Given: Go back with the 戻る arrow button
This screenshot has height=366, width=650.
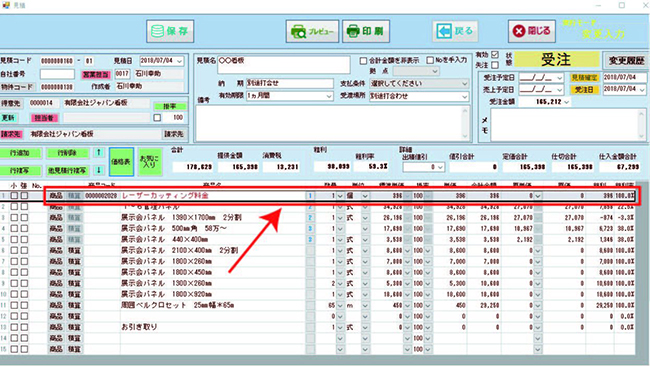Looking at the screenshot, I should pos(455,31).
